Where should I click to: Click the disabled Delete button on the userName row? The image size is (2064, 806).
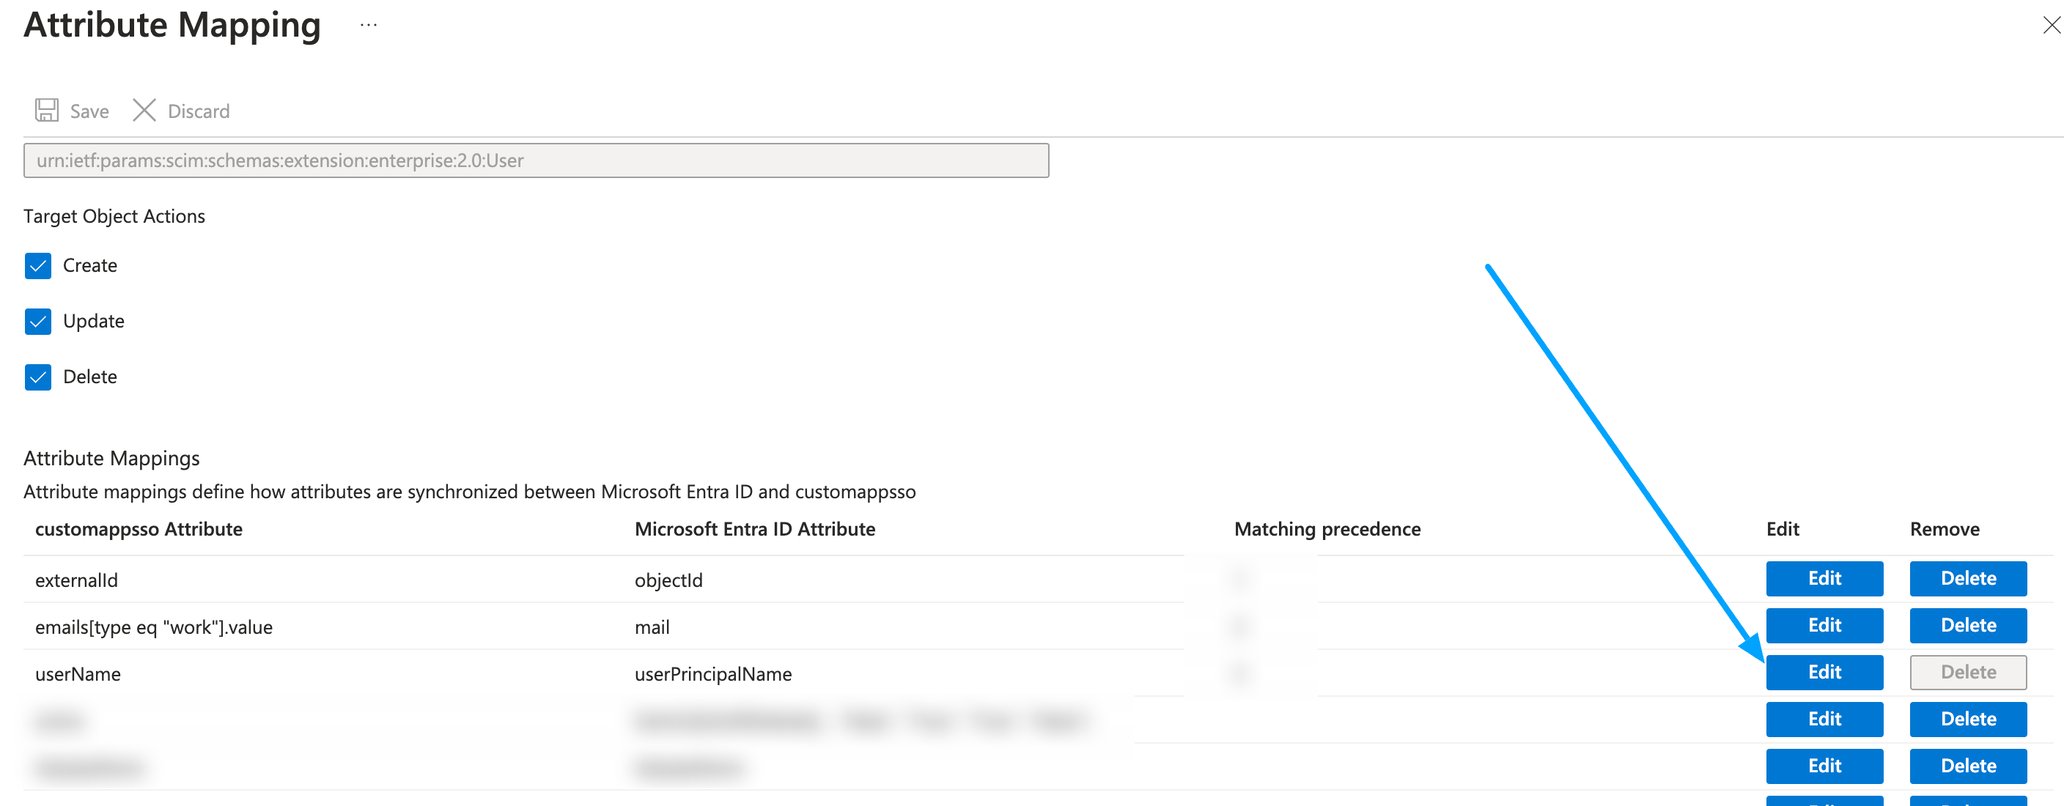coord(1966,672)
